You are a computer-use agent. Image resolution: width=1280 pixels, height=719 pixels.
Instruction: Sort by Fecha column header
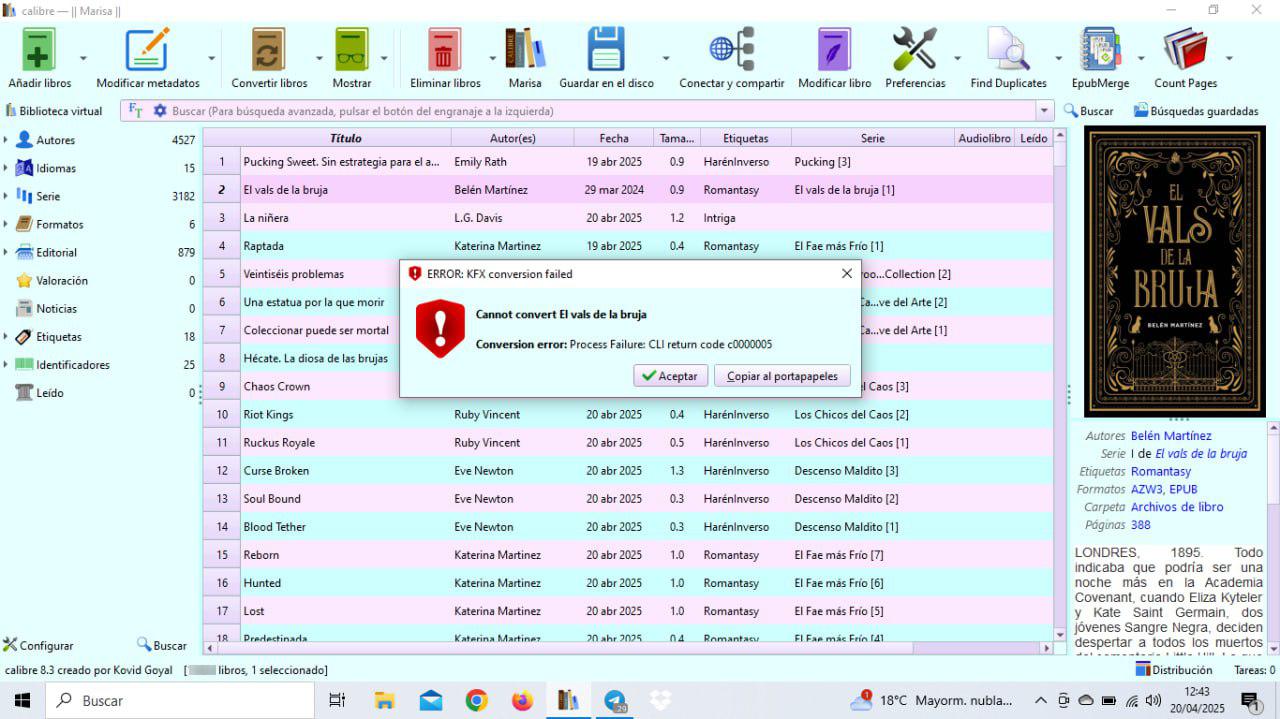[x=614, y=138]
